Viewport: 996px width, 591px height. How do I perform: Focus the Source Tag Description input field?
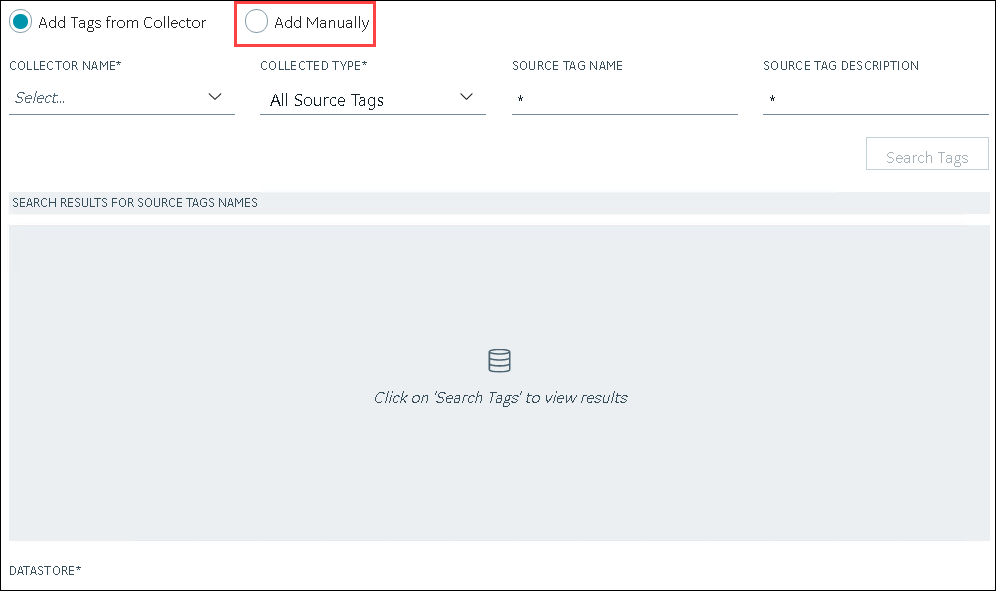pyautogui.click(x=875, y=99)
